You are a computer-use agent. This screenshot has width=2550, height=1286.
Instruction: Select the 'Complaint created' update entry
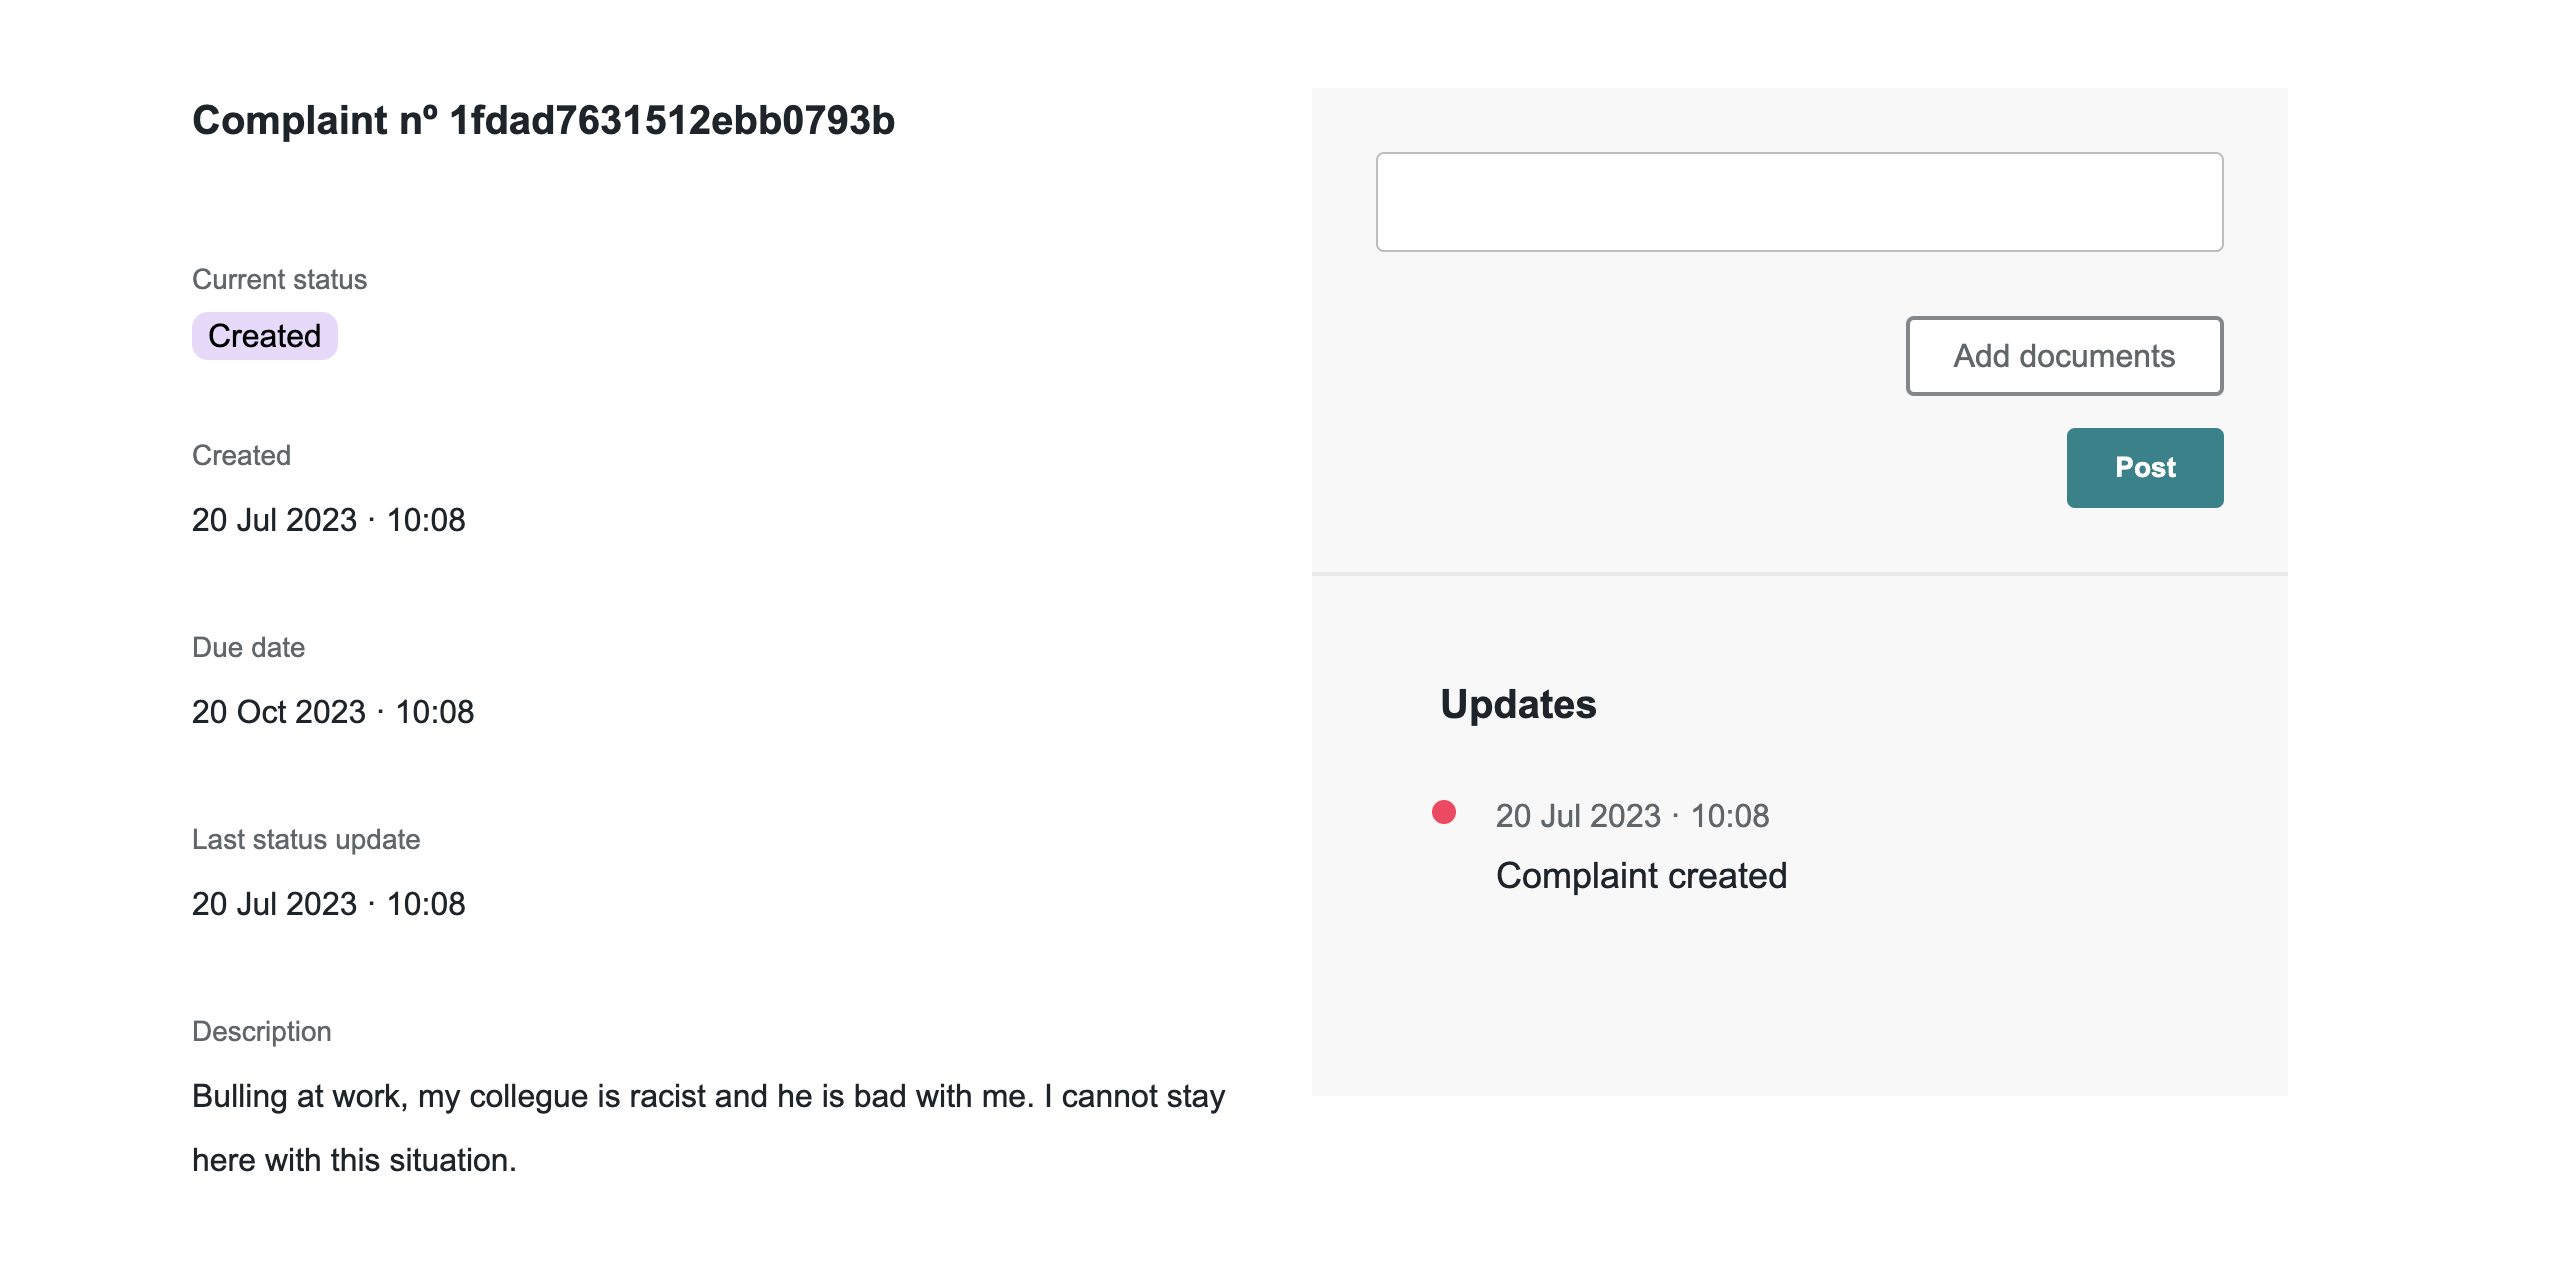pyautogui.click(x=1641, y=876)
